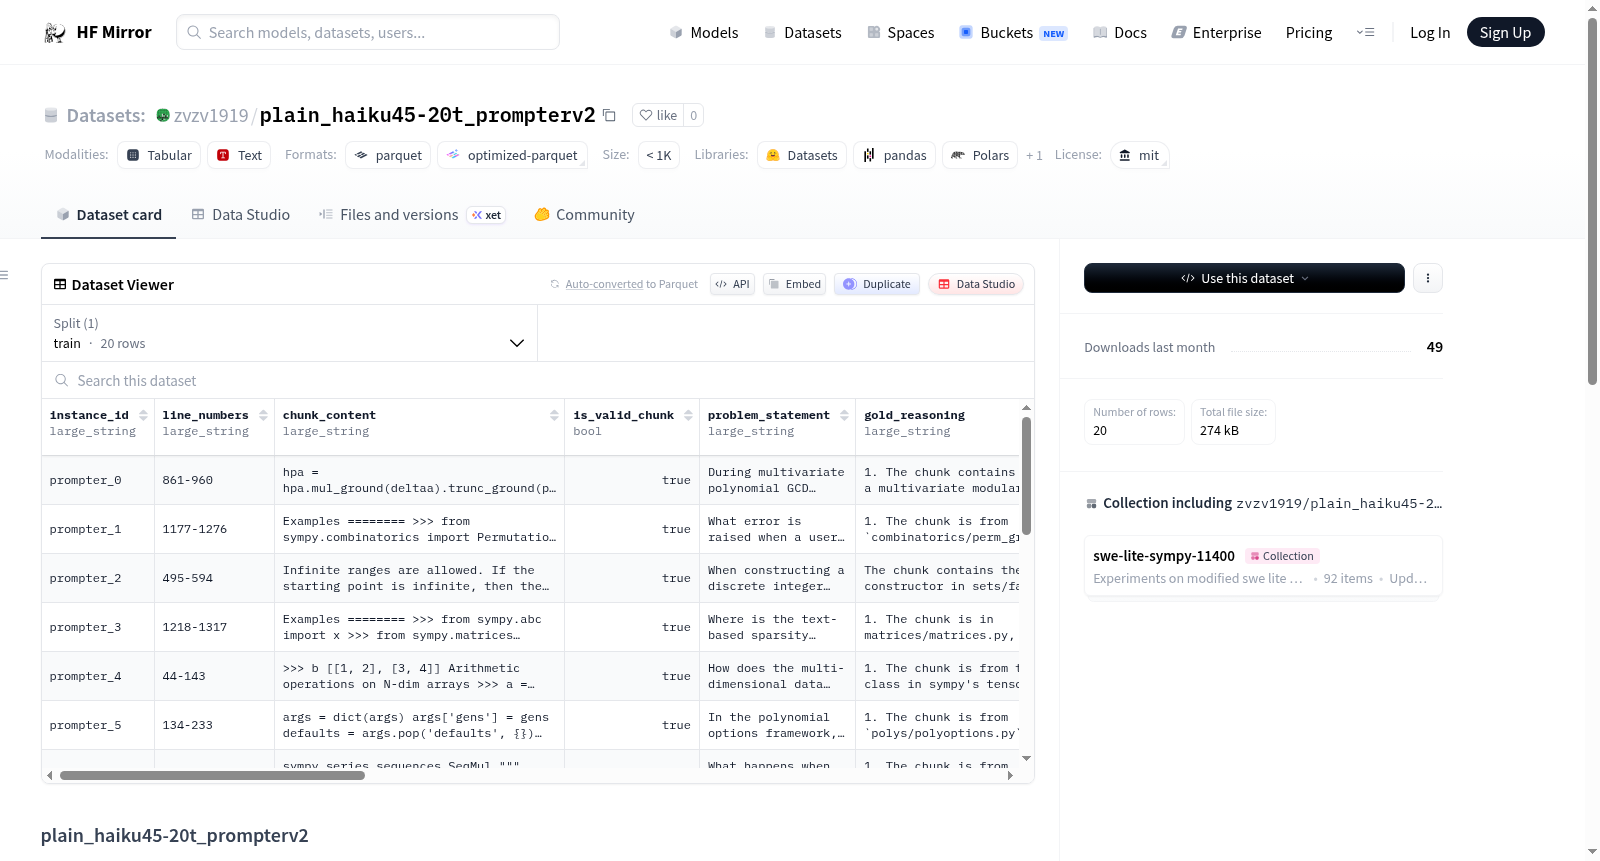Click the HF Mirror logo icon
Screen dimensions: 1600x861
pyautogui.click(x=55, y=33)
